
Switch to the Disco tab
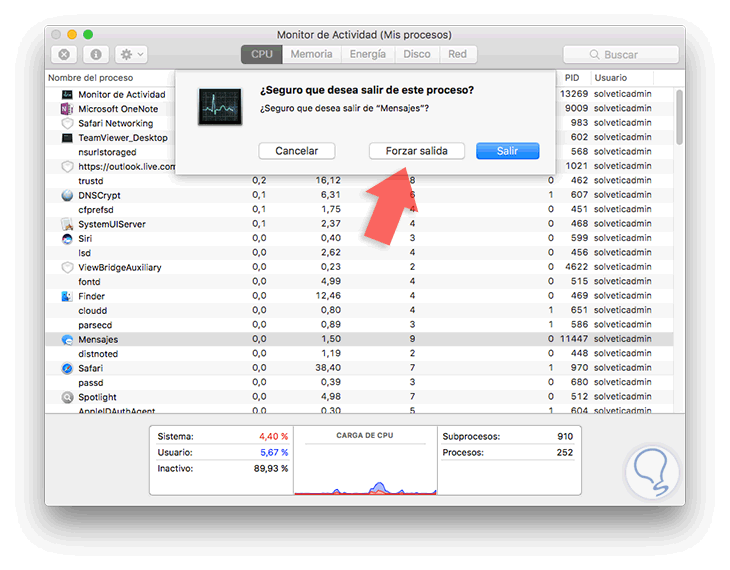click(417, 54)
